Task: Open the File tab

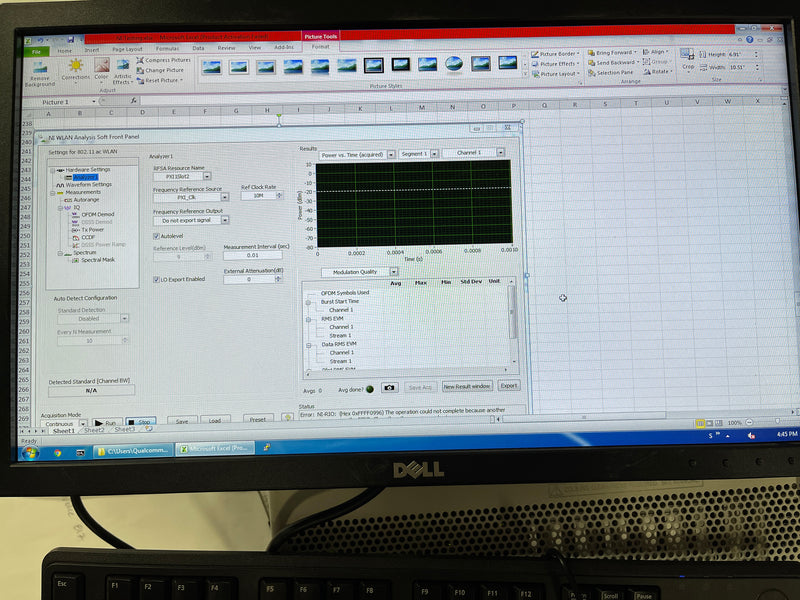Action: click(x=36, y=52)
